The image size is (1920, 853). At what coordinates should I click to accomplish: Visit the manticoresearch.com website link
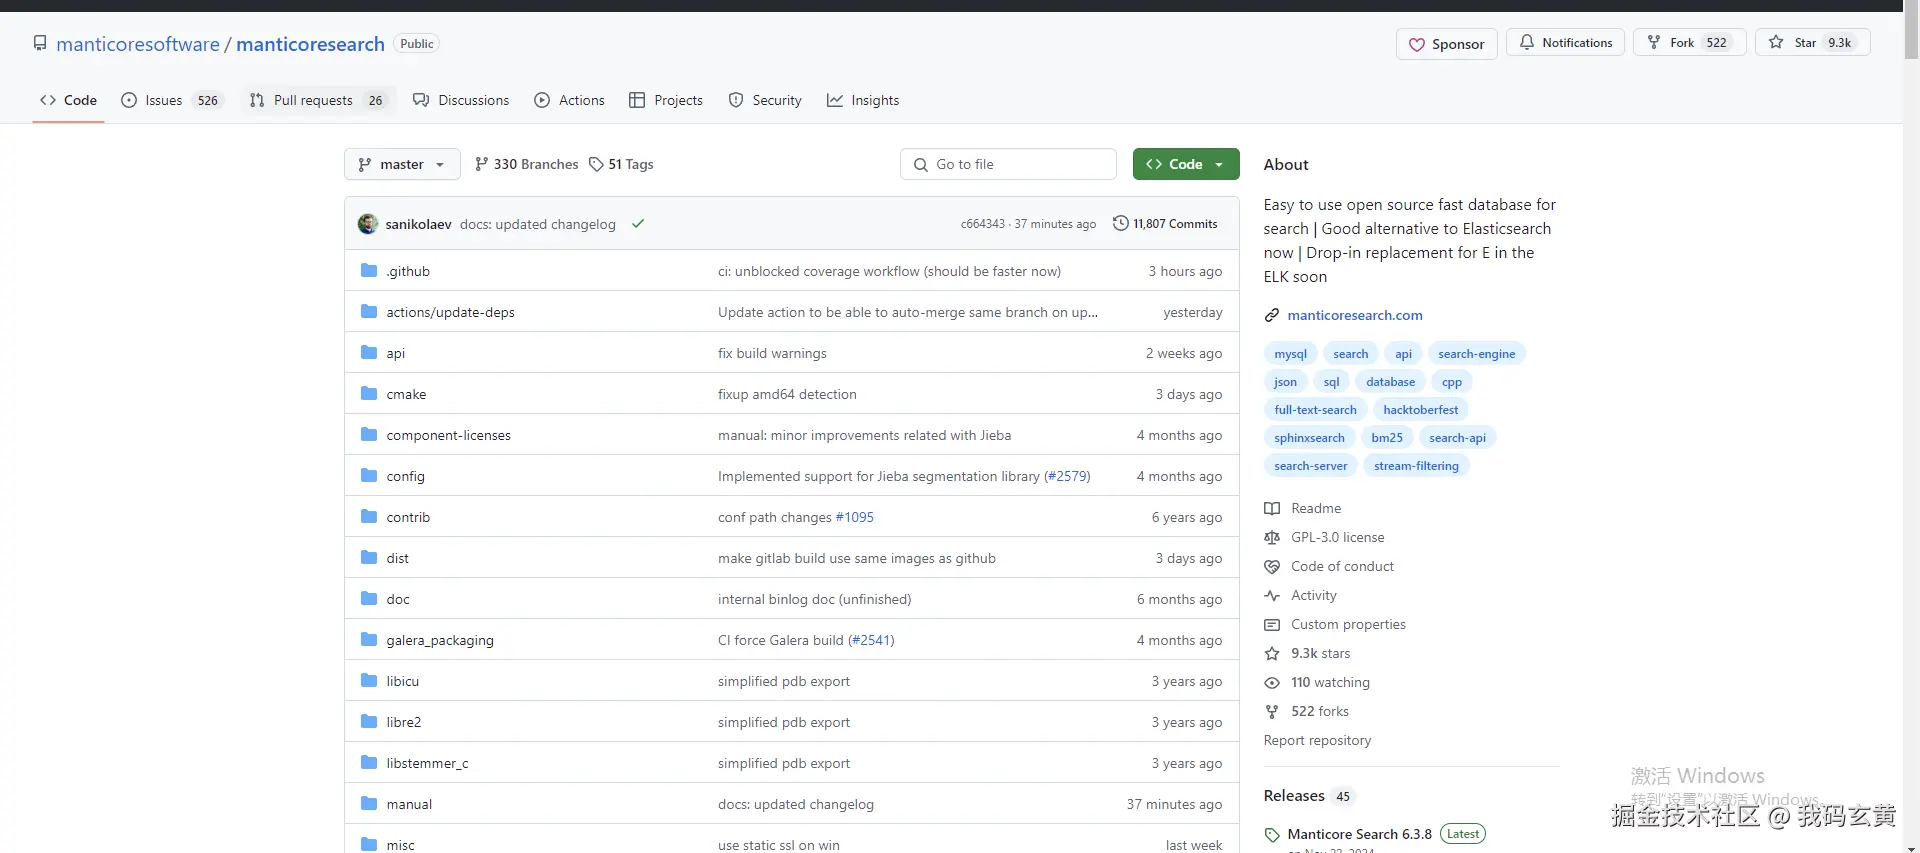pos(1355,315)
